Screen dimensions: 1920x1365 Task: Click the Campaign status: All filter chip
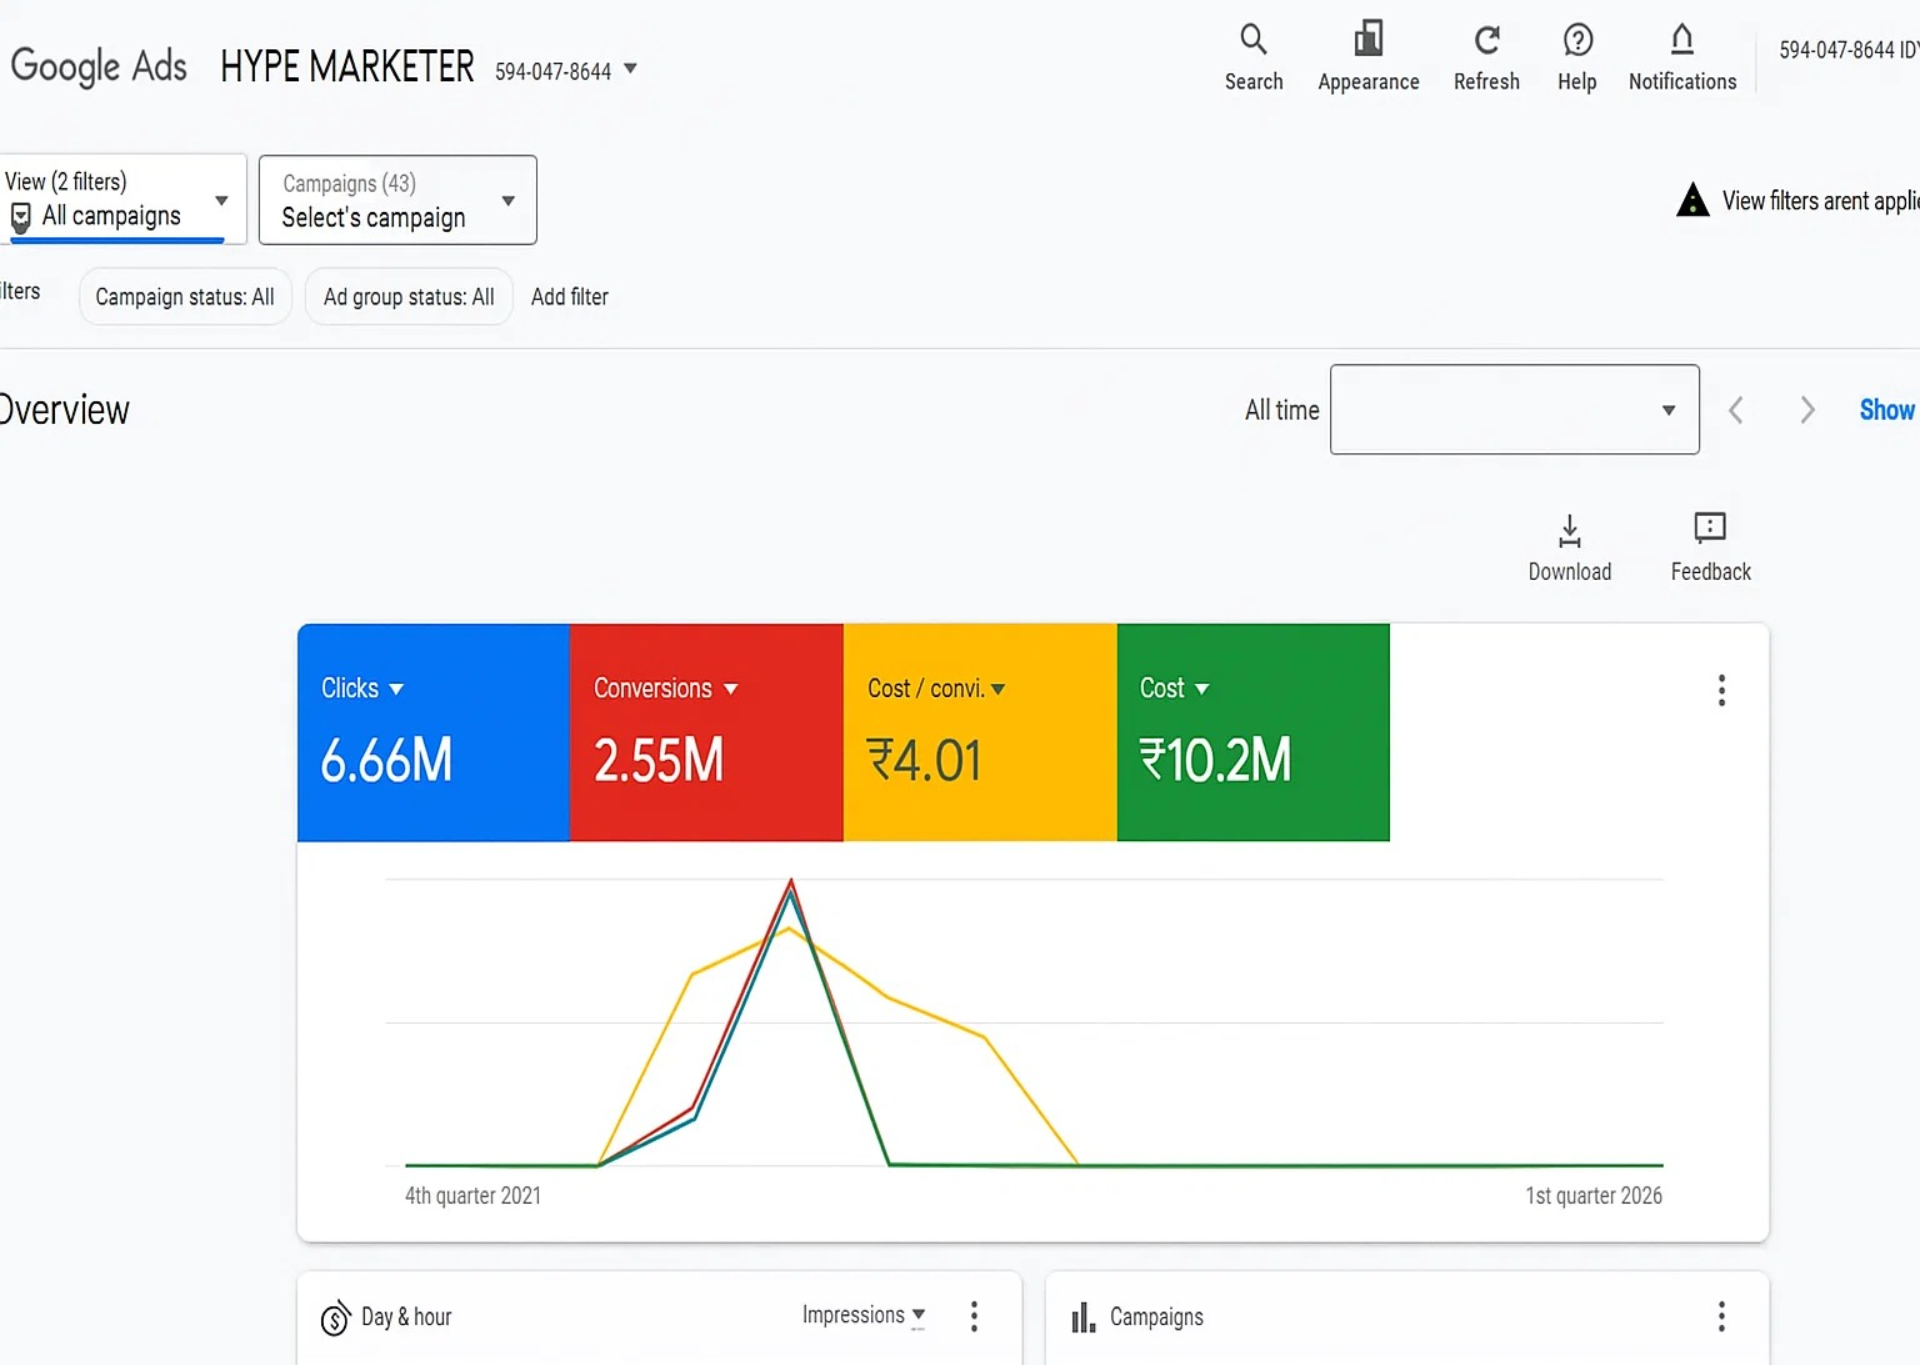pos(185,297)
